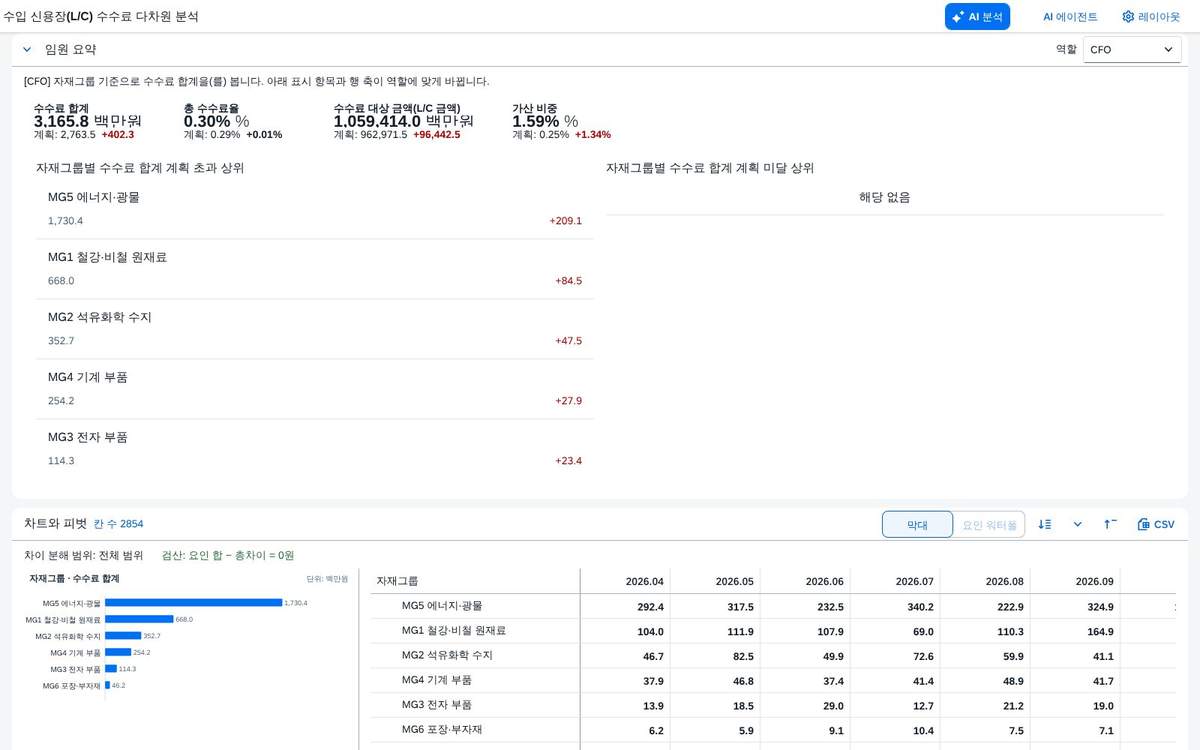Click the 2026.05 column header
Viewport: 1200px width, 750px height.
pyautogui.click(x=716, y=581)
